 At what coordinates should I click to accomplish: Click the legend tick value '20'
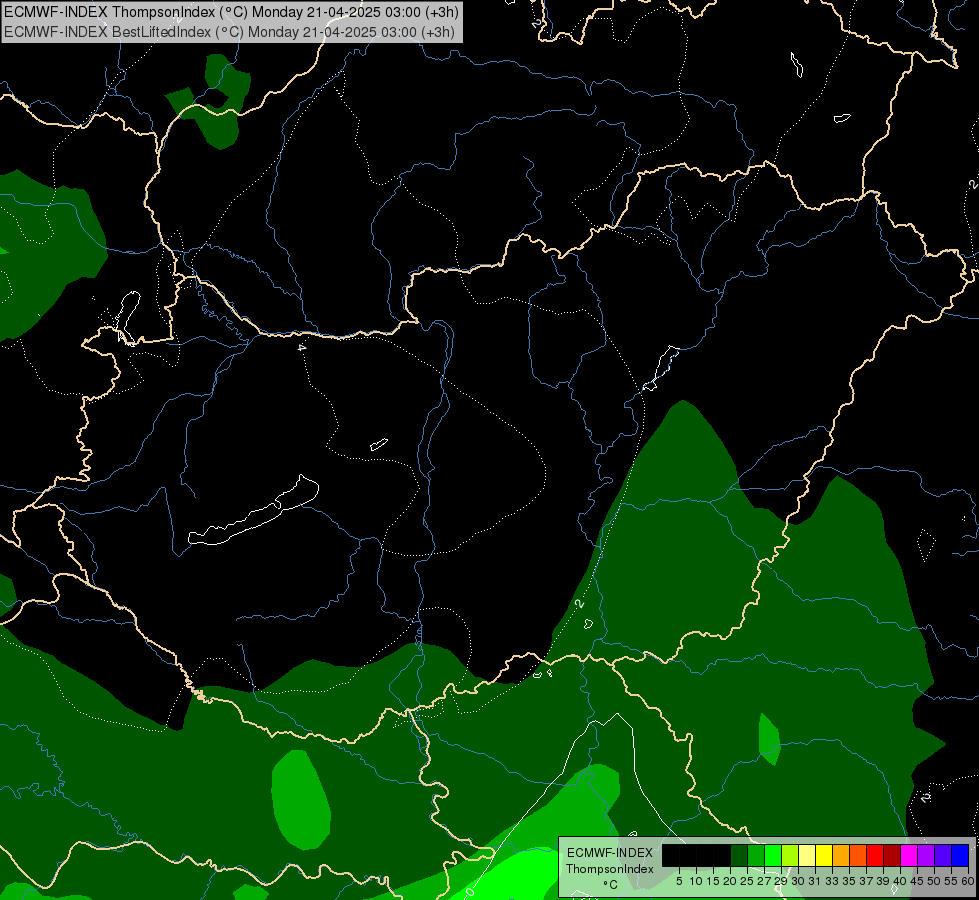click(x=730, y=881)
